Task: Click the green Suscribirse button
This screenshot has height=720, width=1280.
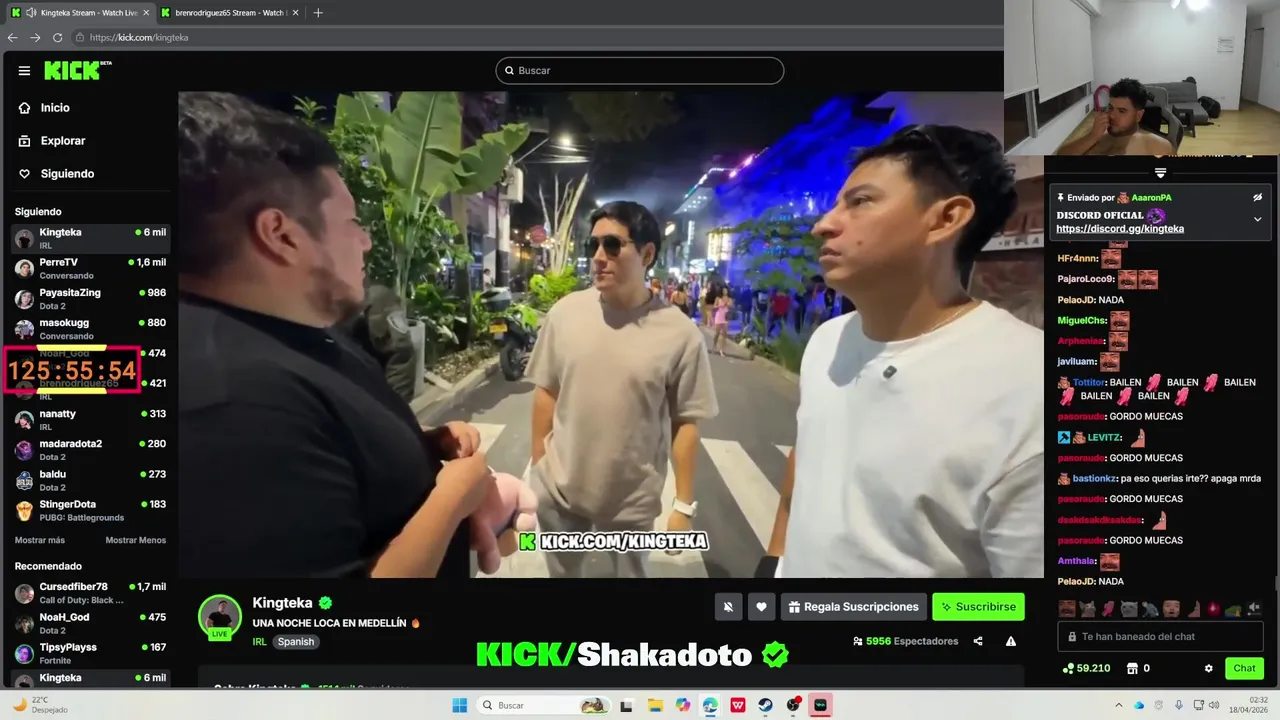Action: click(x=978, y=607)
